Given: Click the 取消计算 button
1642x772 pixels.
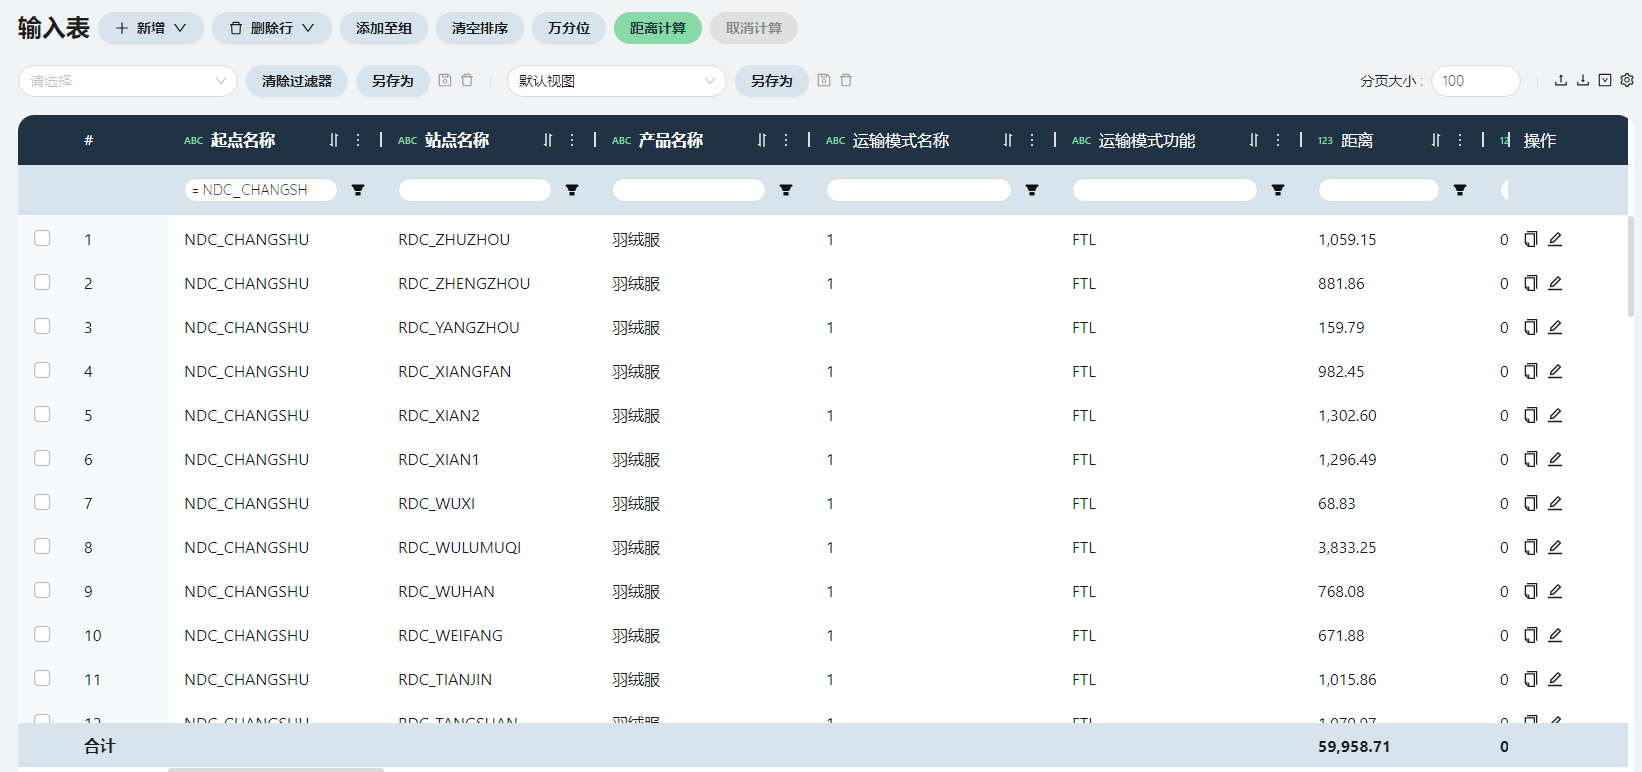Looking at the screenshot, I should [754, 28].
